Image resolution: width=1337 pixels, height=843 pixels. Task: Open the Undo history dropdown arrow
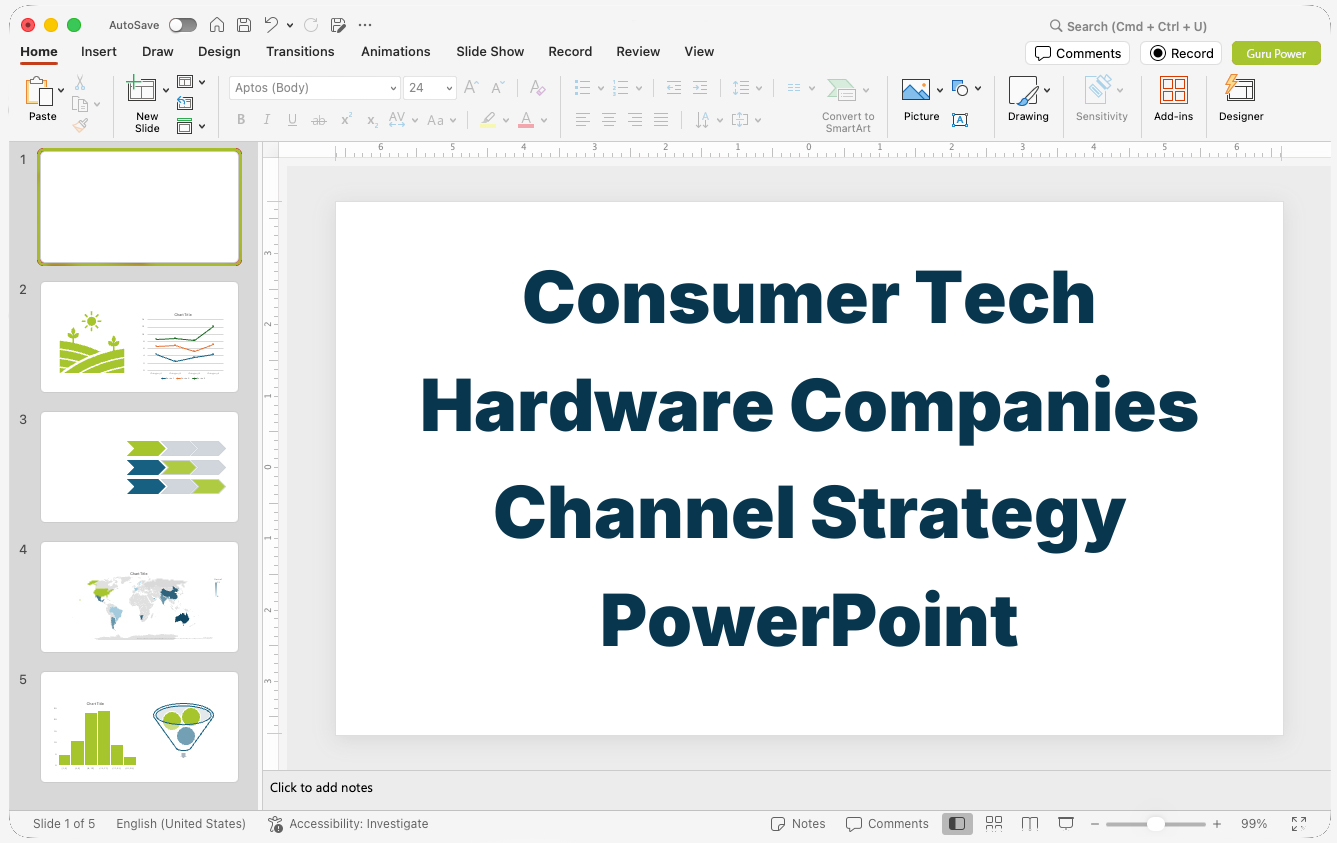(x=290, y=25)
